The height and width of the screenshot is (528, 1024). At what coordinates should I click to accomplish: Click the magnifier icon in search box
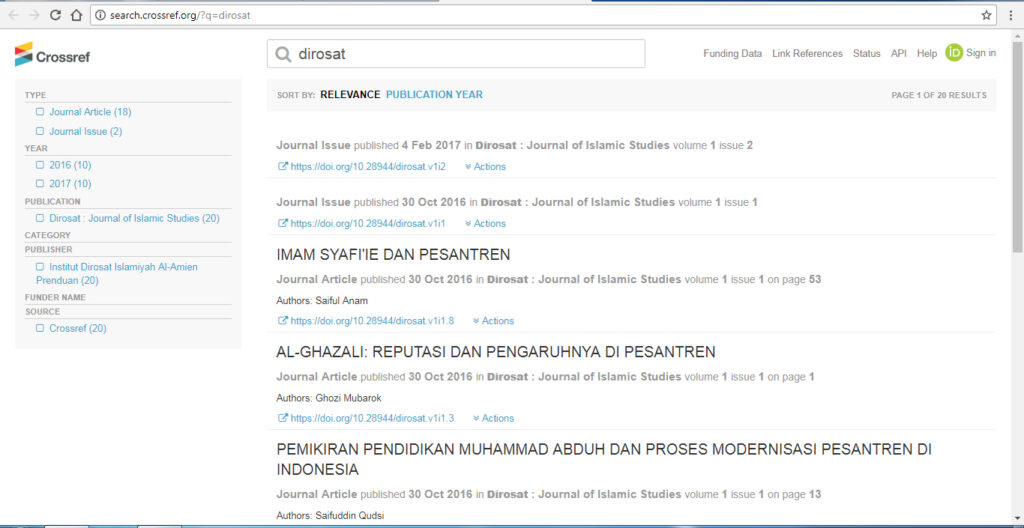pyautogui.click(x=283, y=54)
